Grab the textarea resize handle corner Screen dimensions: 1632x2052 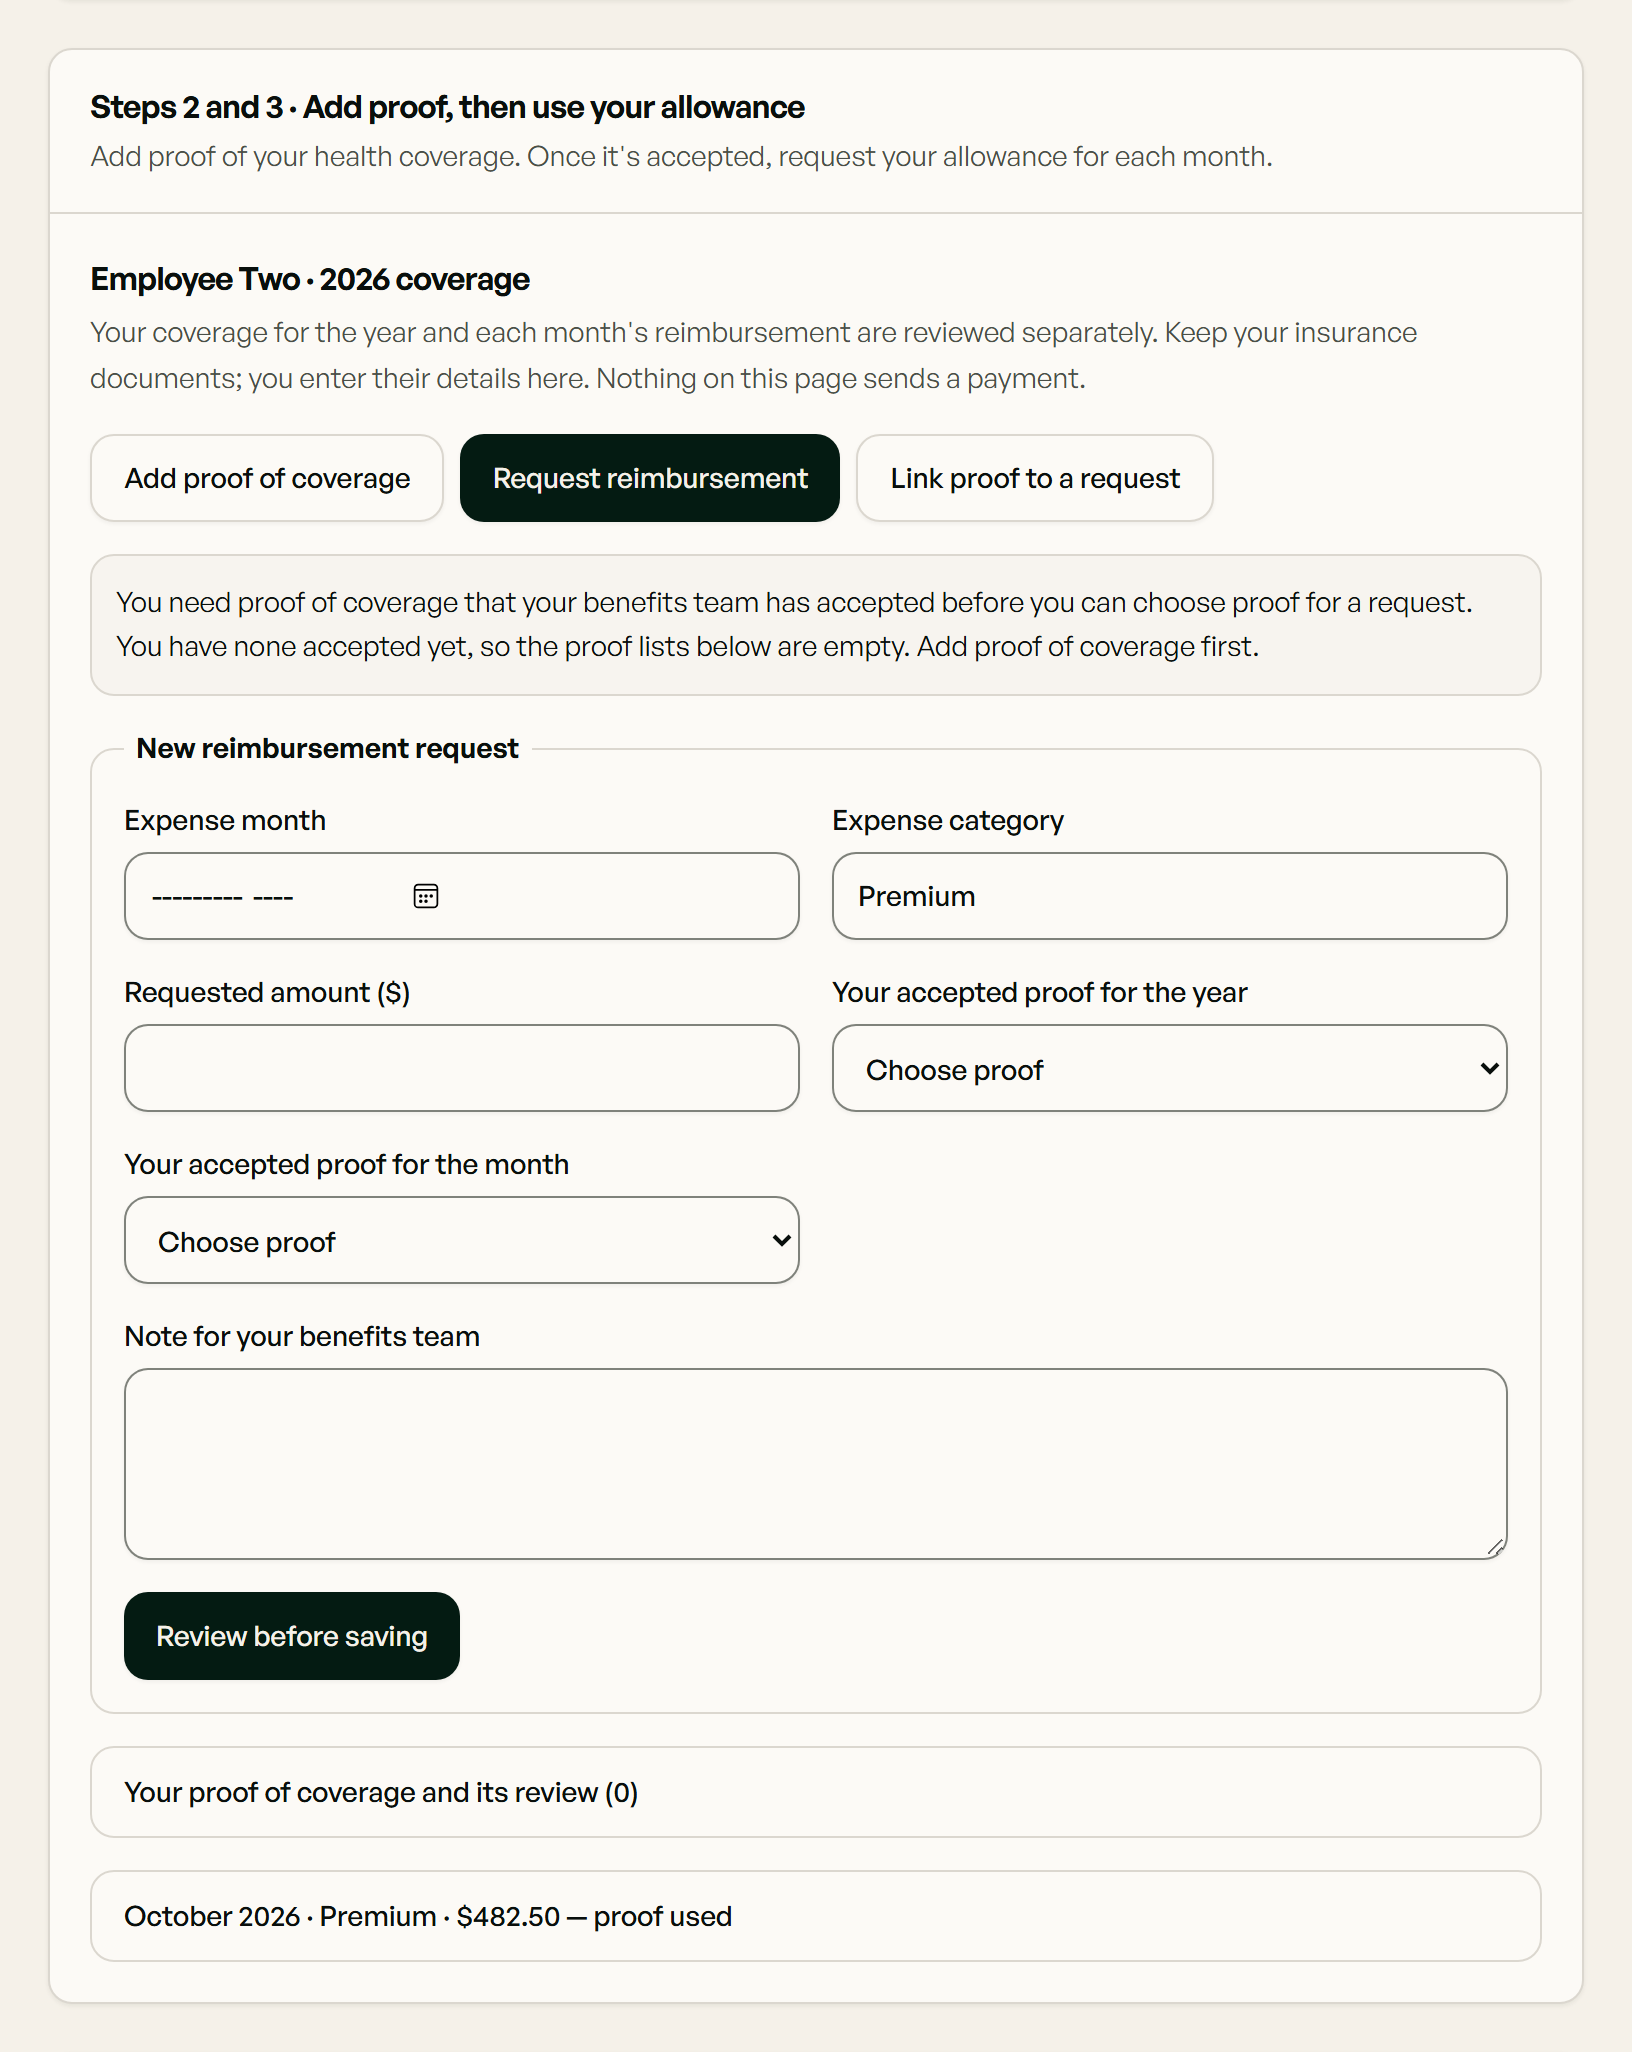click(1495, 1547)
